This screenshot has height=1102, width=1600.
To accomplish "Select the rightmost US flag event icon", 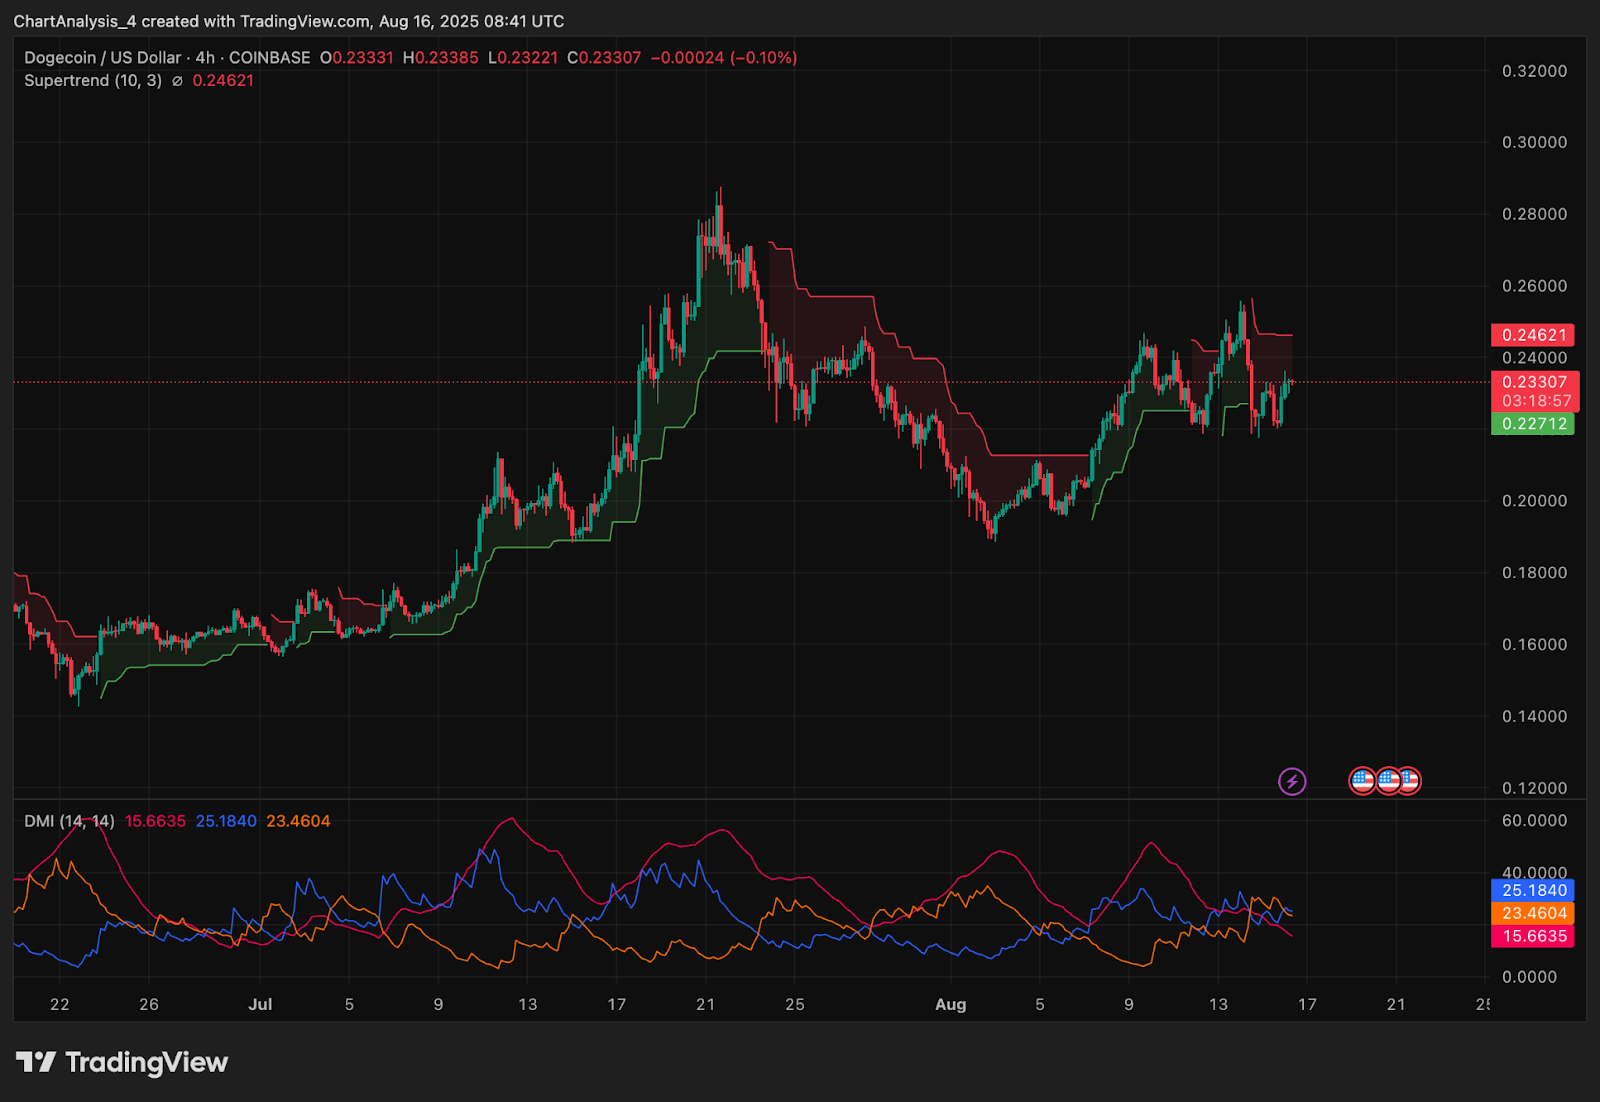I will (1410, 780).
